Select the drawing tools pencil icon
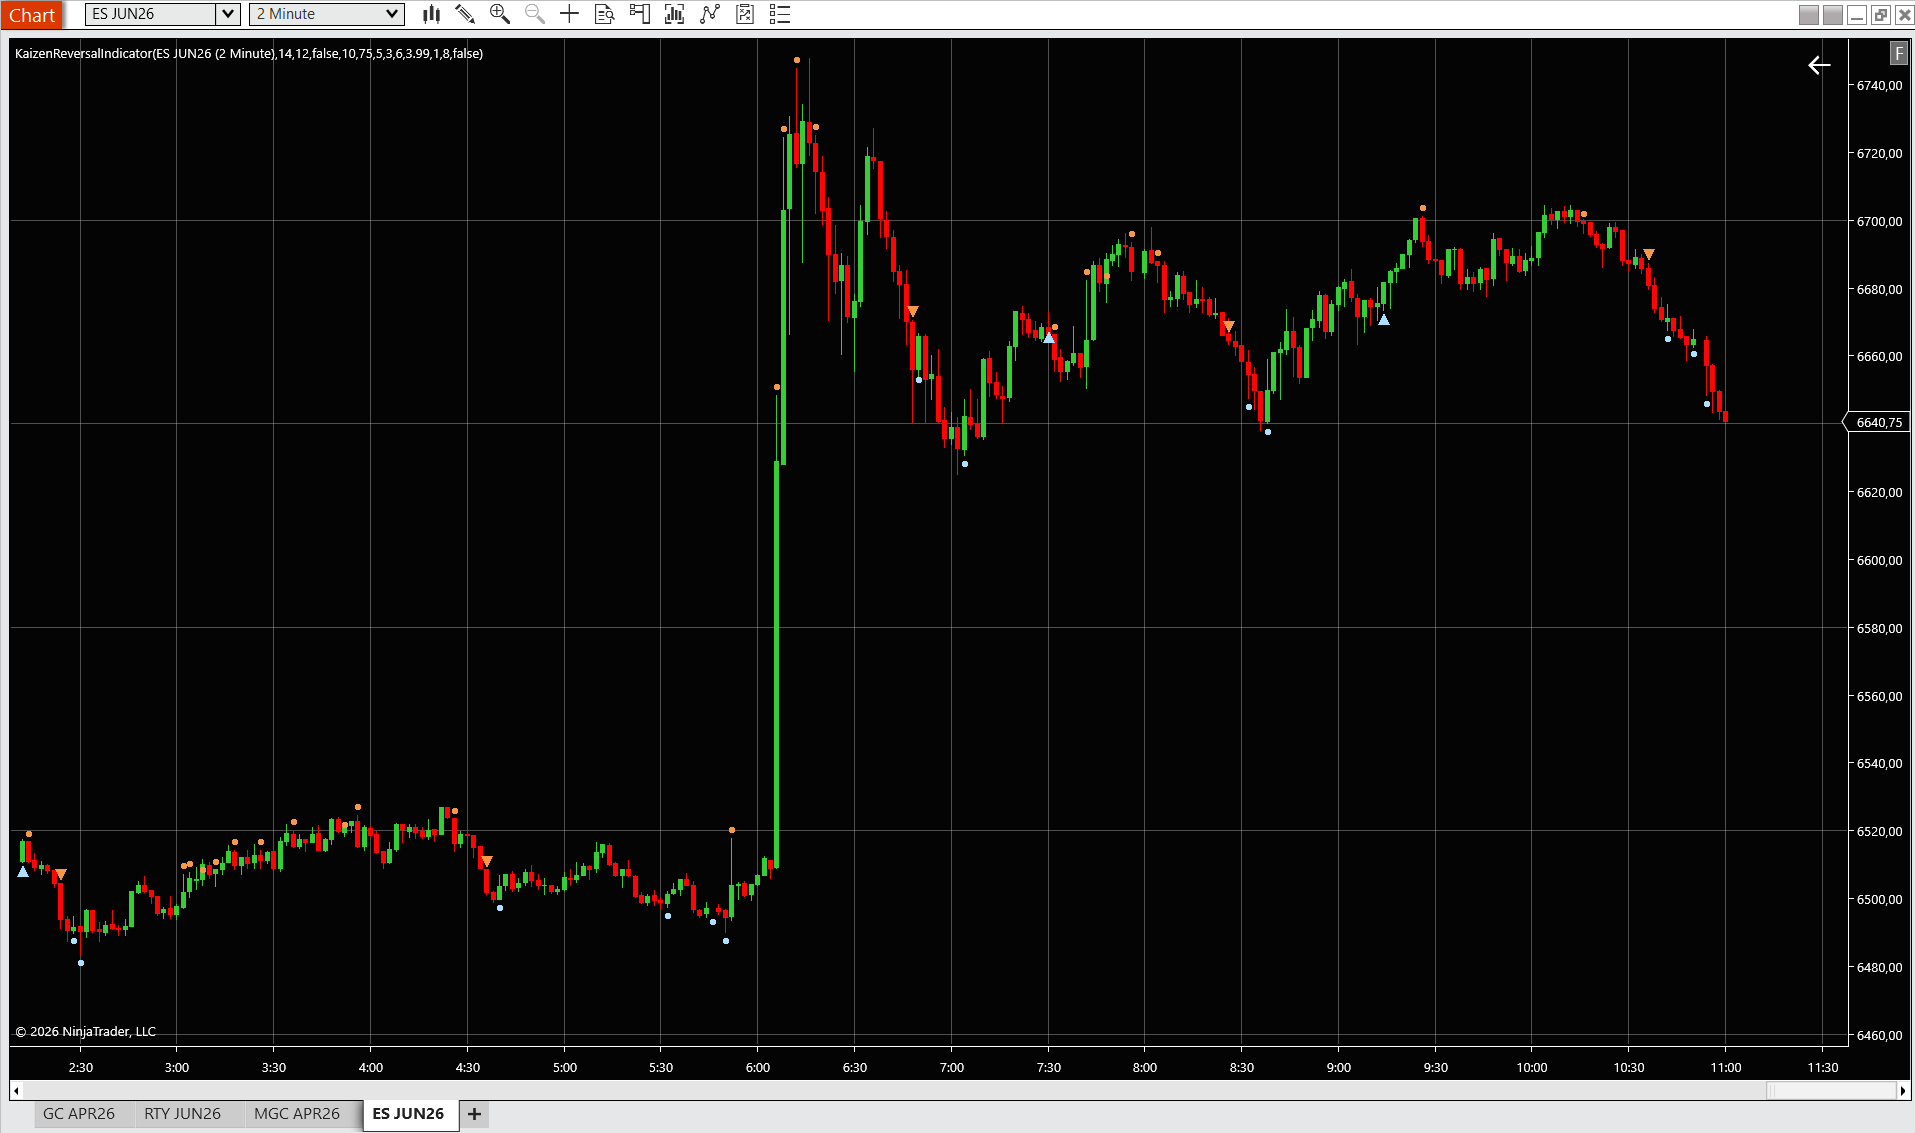The image size is (1915, 1133). (465, 14)
